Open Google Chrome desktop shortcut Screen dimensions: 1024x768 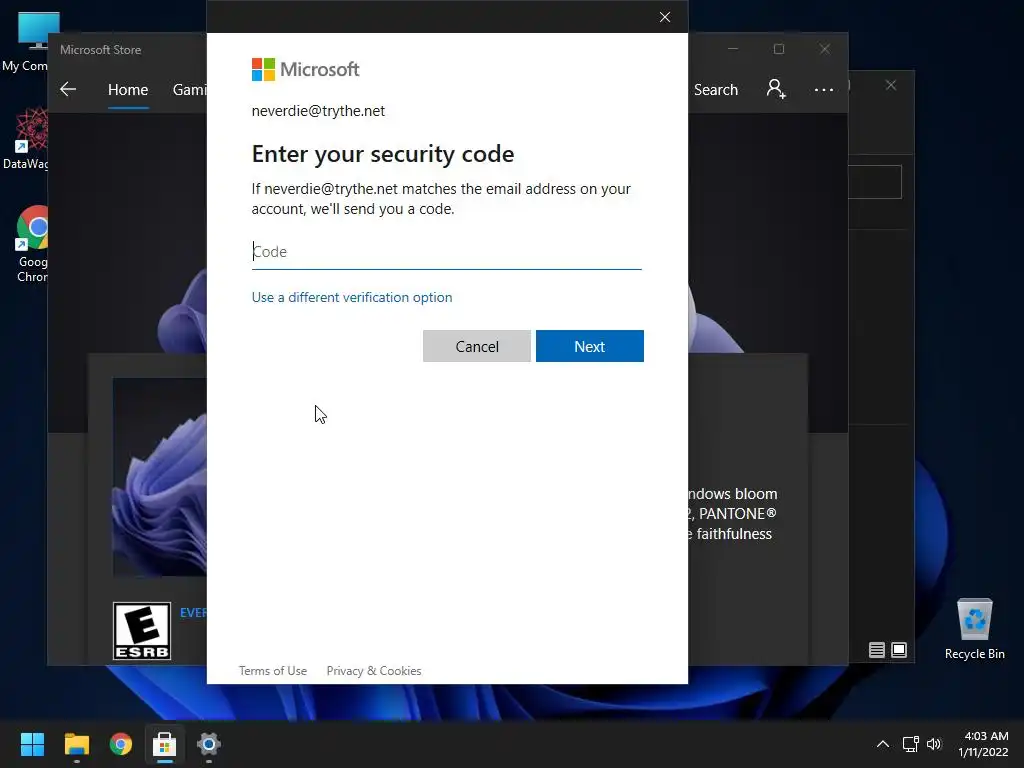pyautogui.click(x=31, y=244)
